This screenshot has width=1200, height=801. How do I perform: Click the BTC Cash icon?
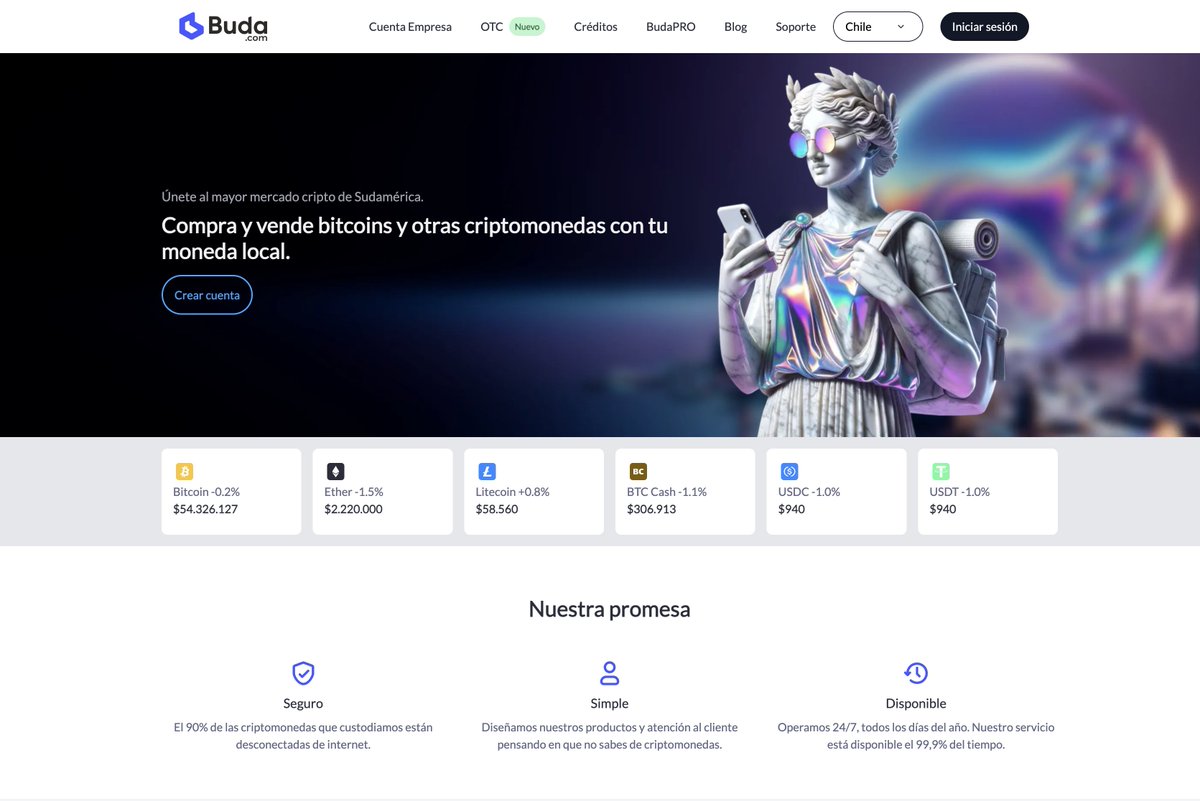click(x=638, y=471)
